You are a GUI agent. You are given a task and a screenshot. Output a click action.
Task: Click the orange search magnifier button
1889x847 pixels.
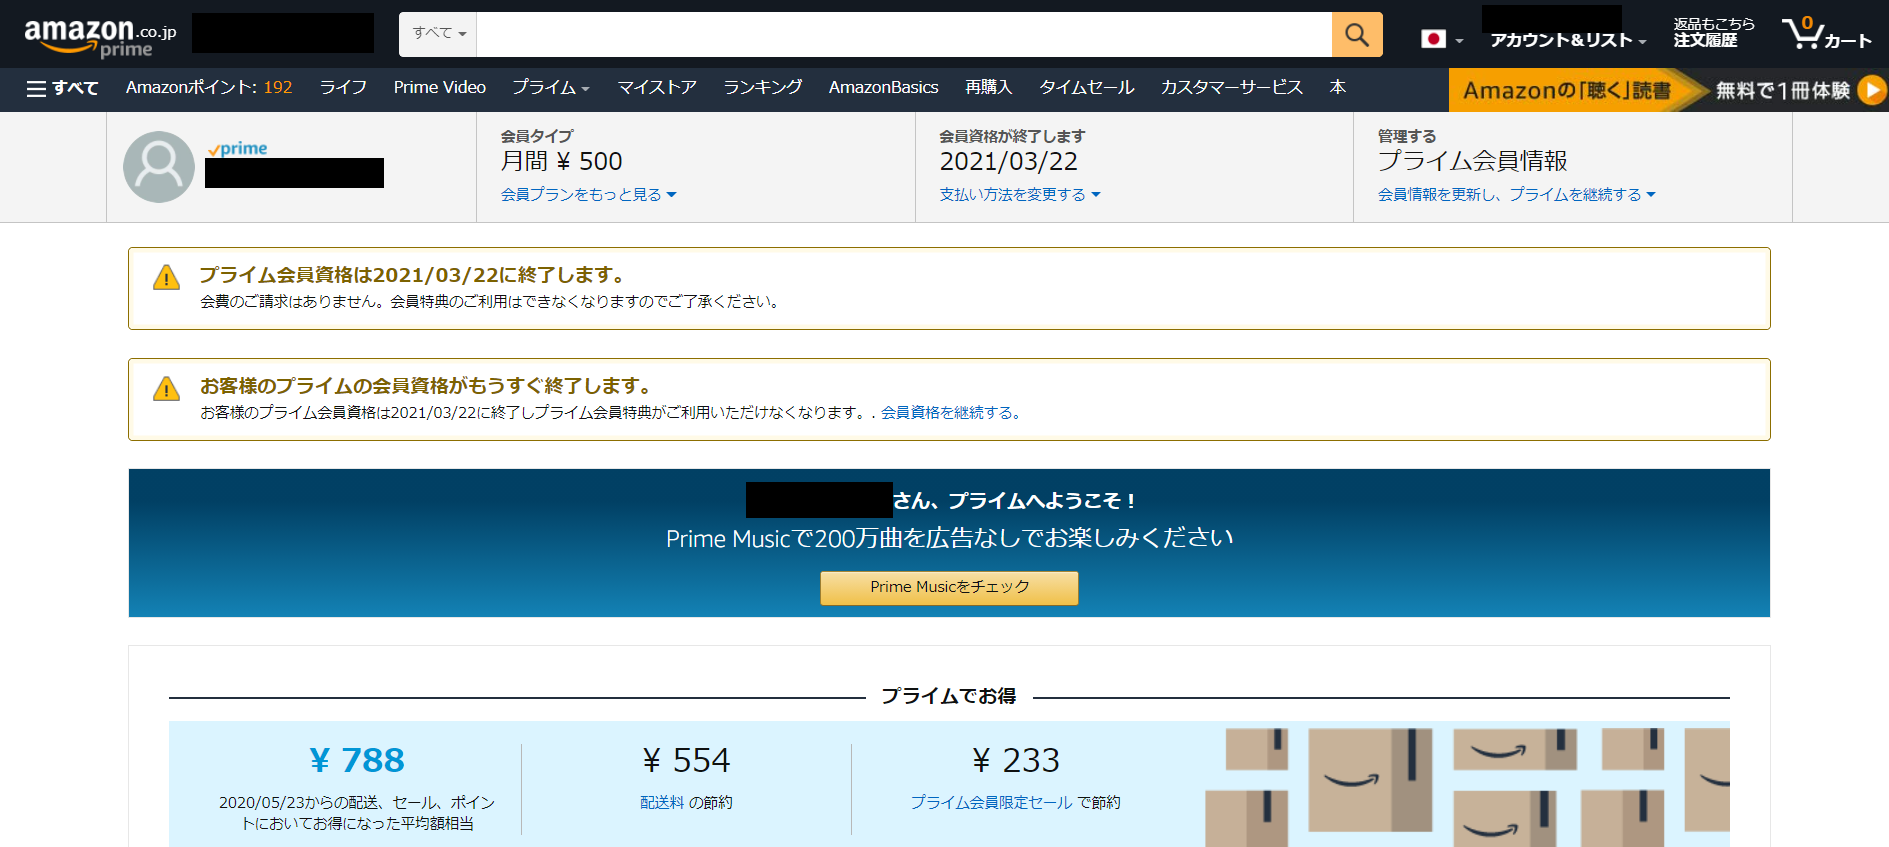[x=1357, y=35]
